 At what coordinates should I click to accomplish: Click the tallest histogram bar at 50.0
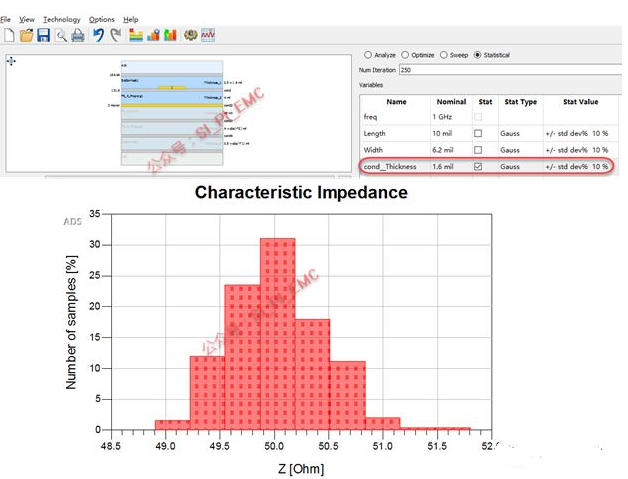click(278, 334)
